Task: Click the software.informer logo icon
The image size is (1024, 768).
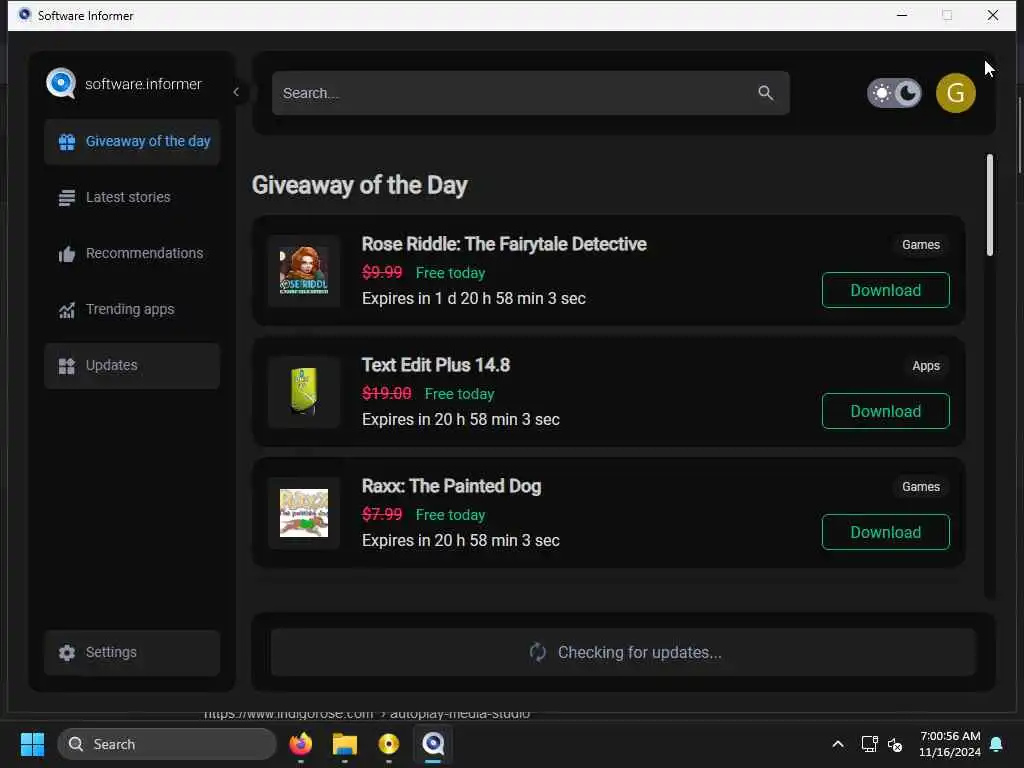Action: pos(61,84)
